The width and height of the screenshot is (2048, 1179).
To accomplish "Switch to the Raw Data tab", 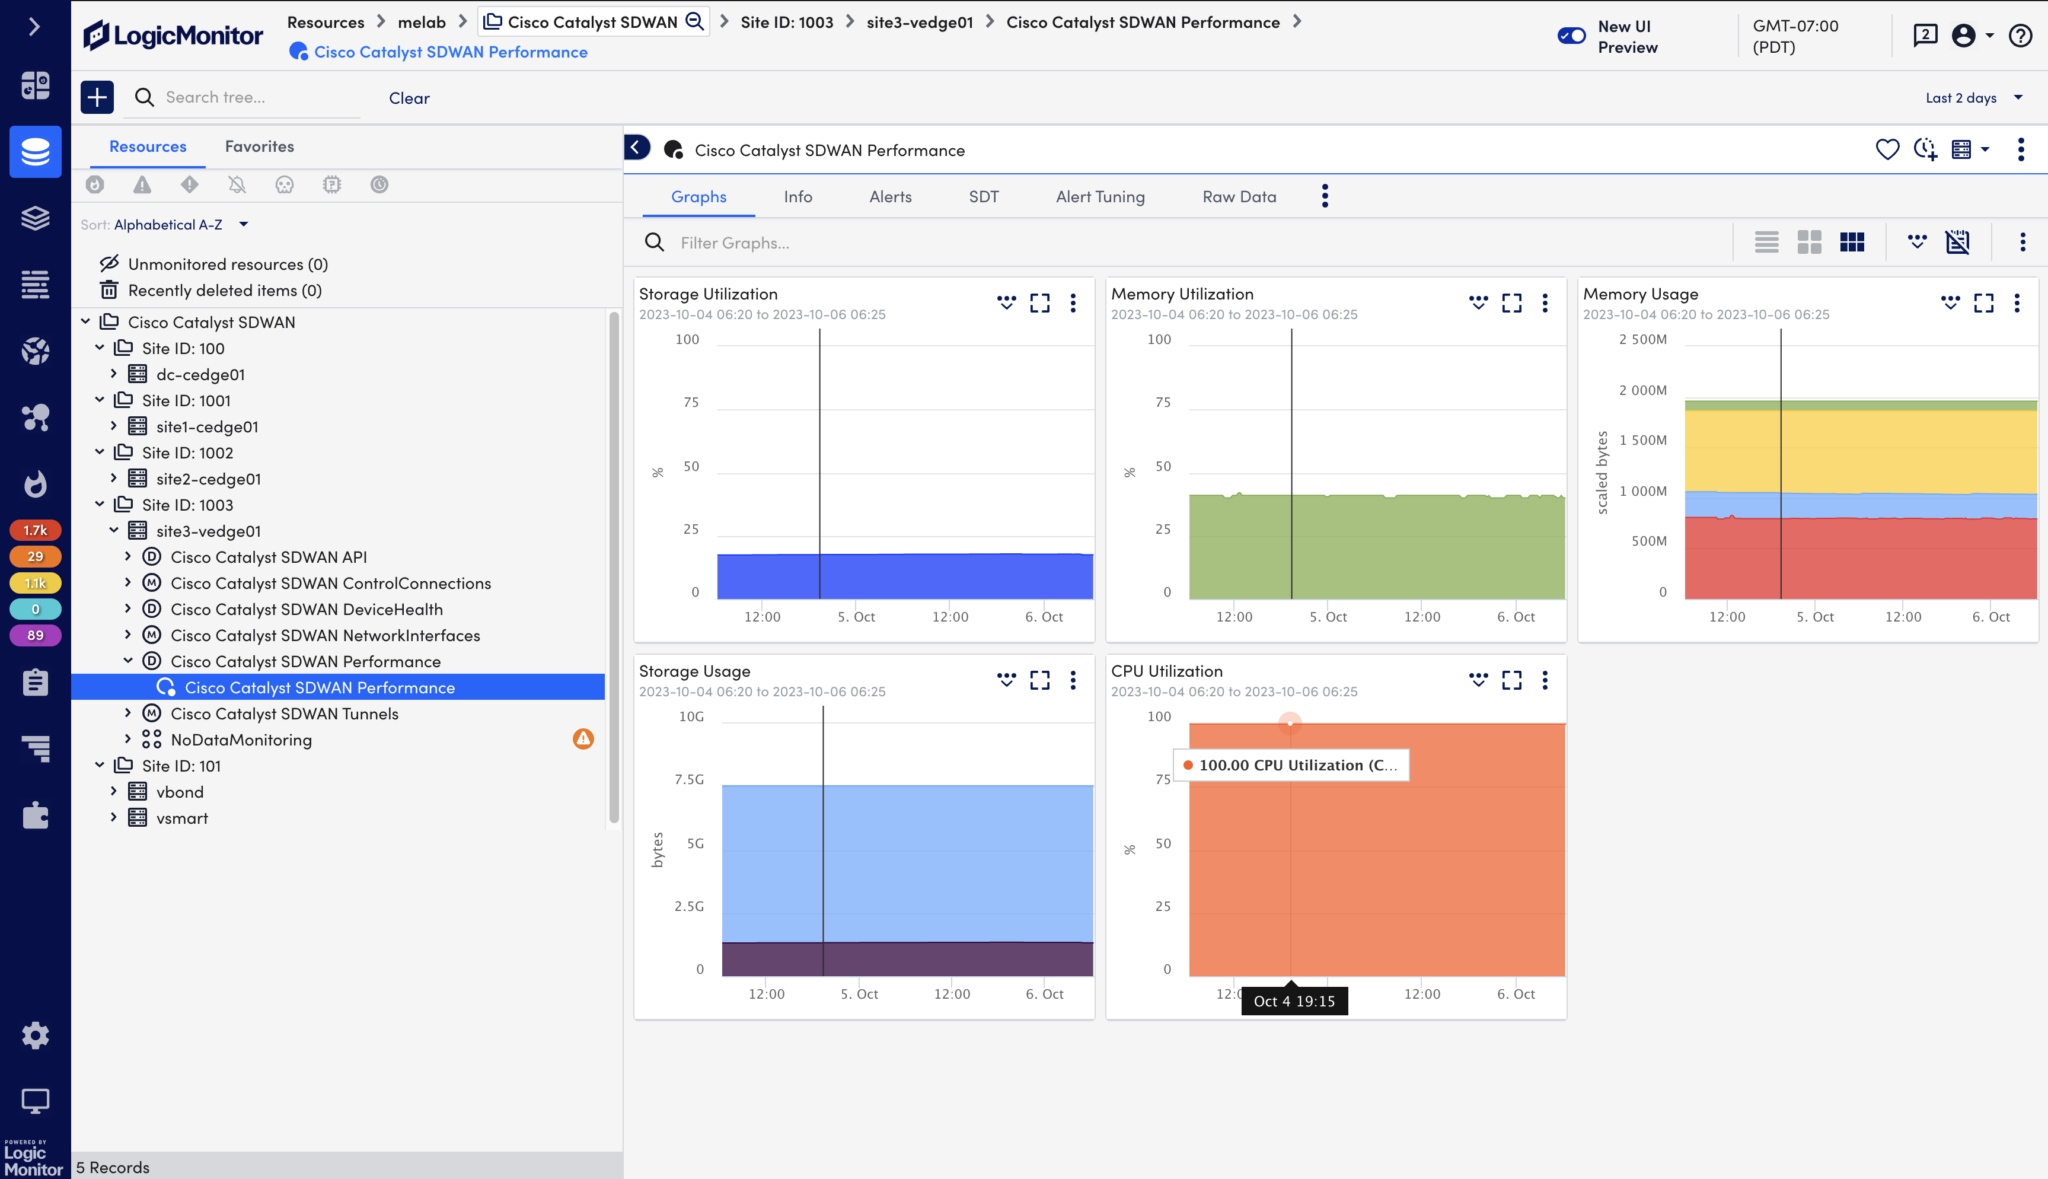I will 1238,196.
